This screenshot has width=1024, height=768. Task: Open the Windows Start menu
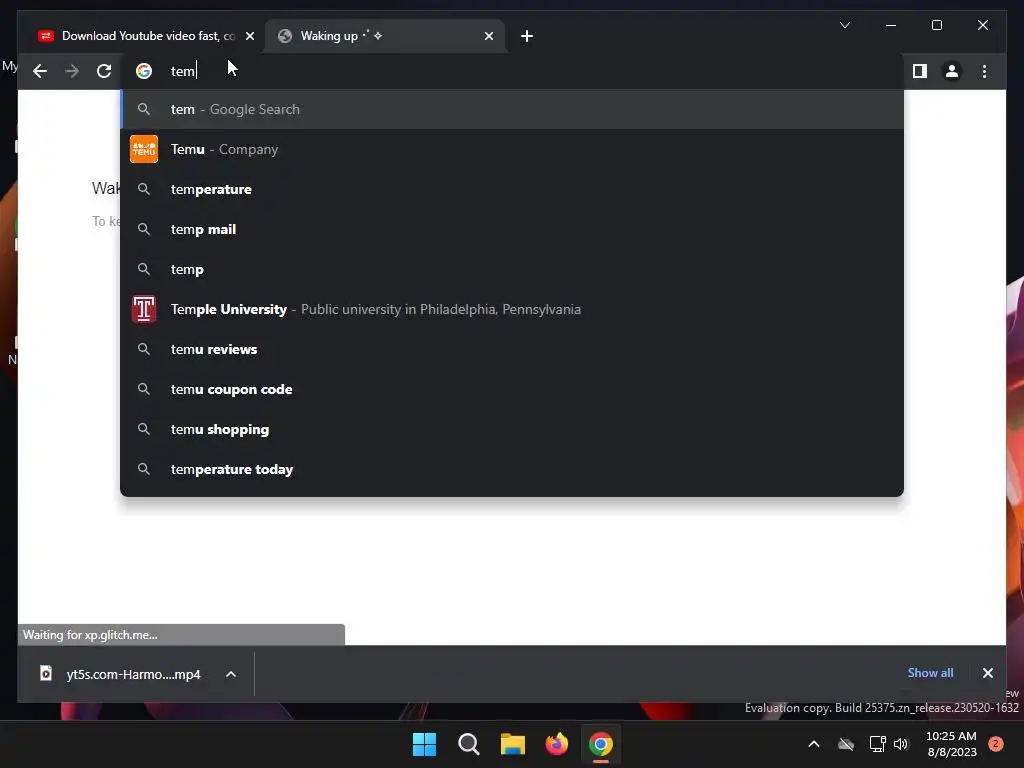[424, 744]
